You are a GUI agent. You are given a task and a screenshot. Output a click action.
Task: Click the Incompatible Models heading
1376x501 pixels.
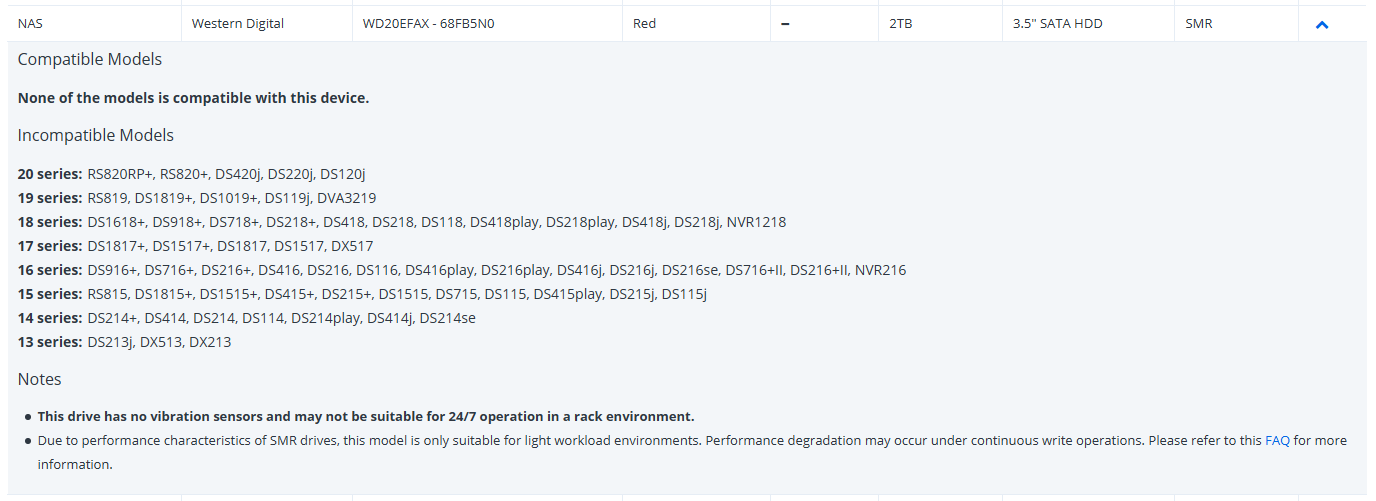click(96, 135)
